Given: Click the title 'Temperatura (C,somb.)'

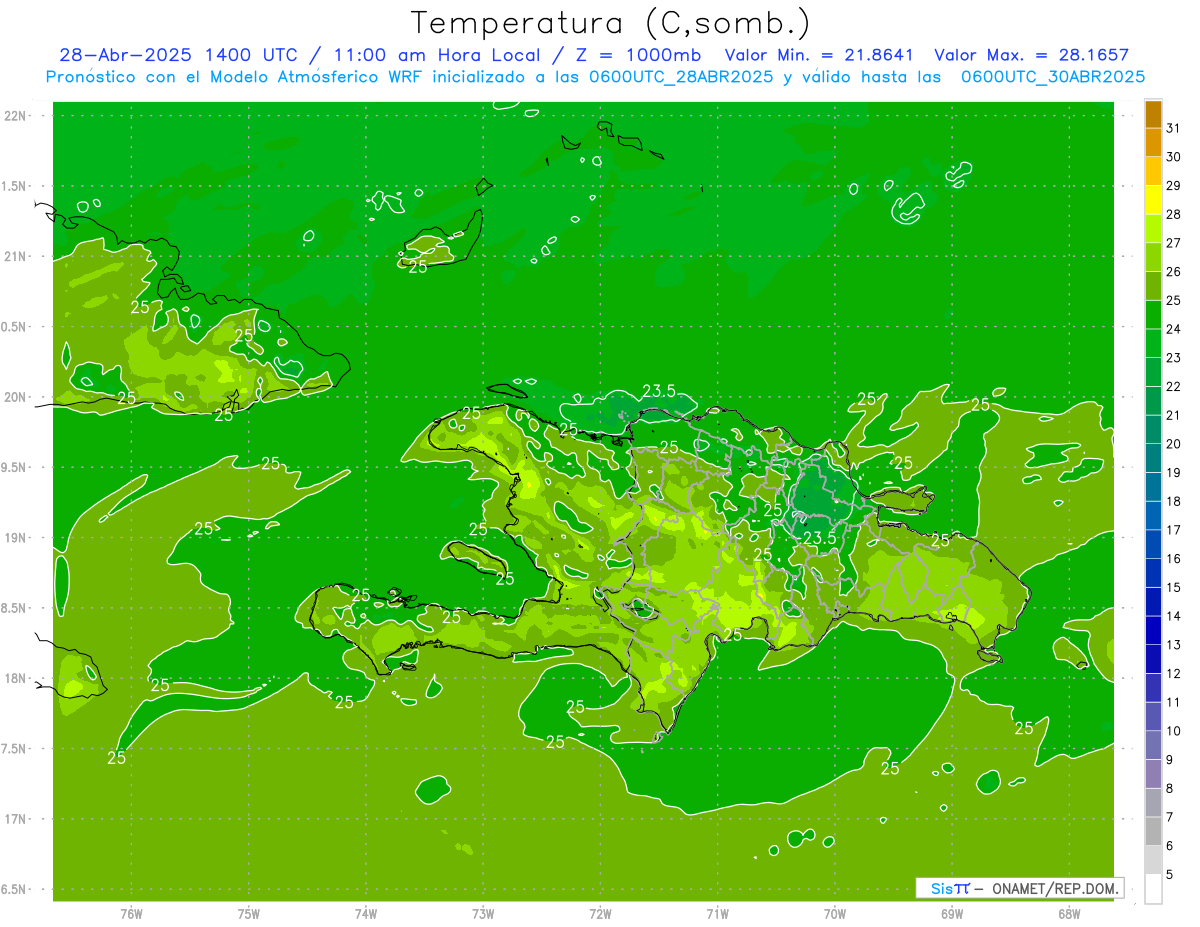Looking at the screenshot, I should pyautogui.click(x=610, y=23).
